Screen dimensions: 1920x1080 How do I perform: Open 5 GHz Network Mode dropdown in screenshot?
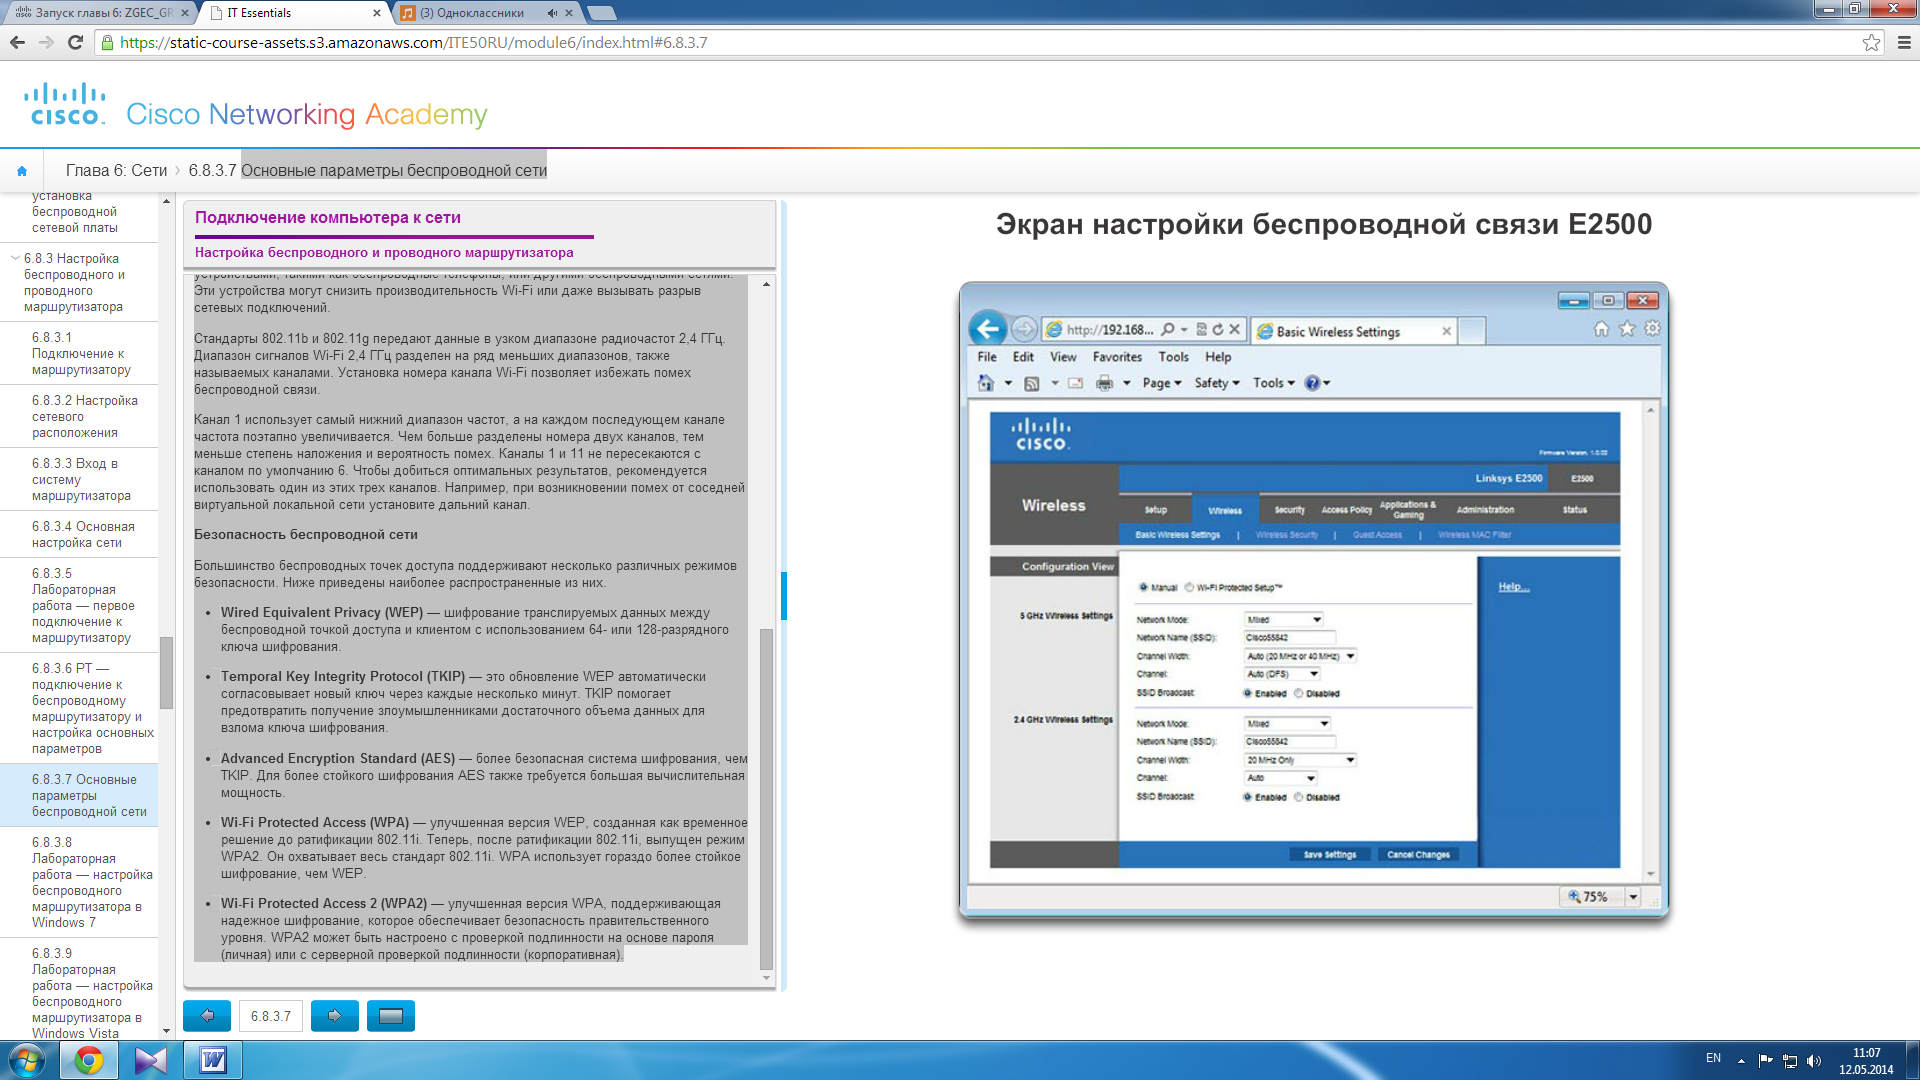coord(1284,620)
